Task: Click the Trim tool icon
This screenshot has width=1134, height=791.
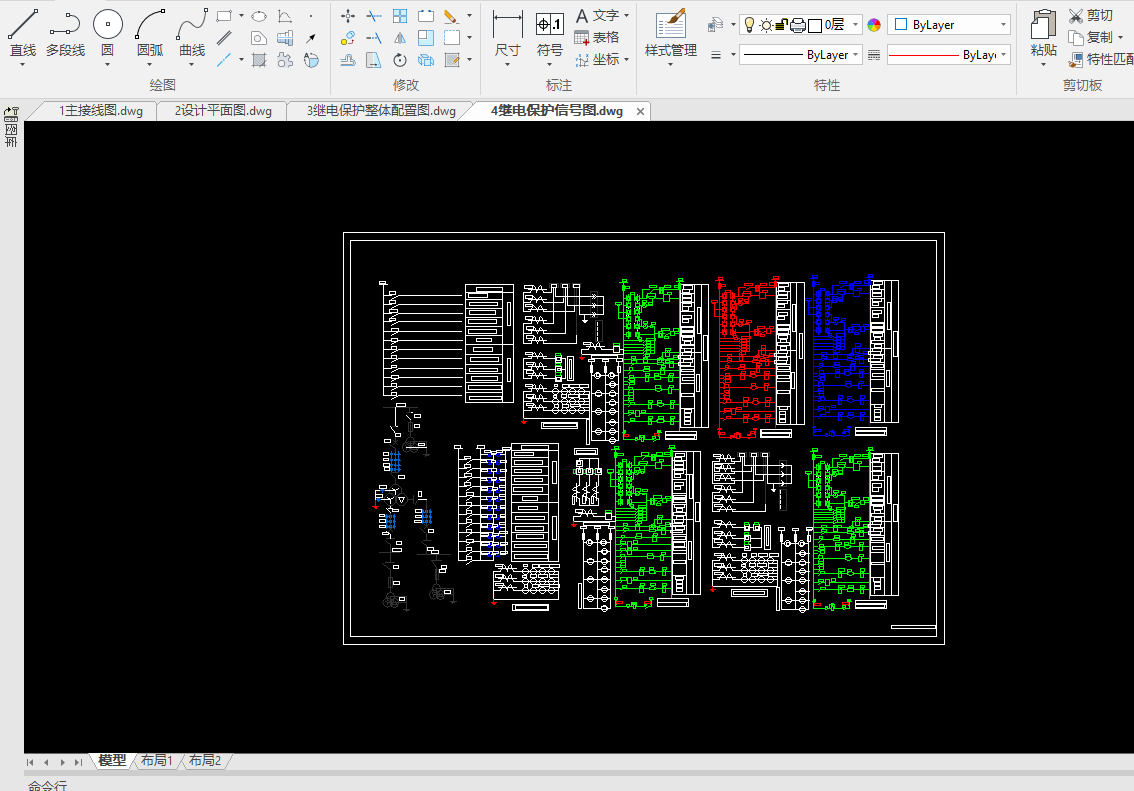Action: 374,16
